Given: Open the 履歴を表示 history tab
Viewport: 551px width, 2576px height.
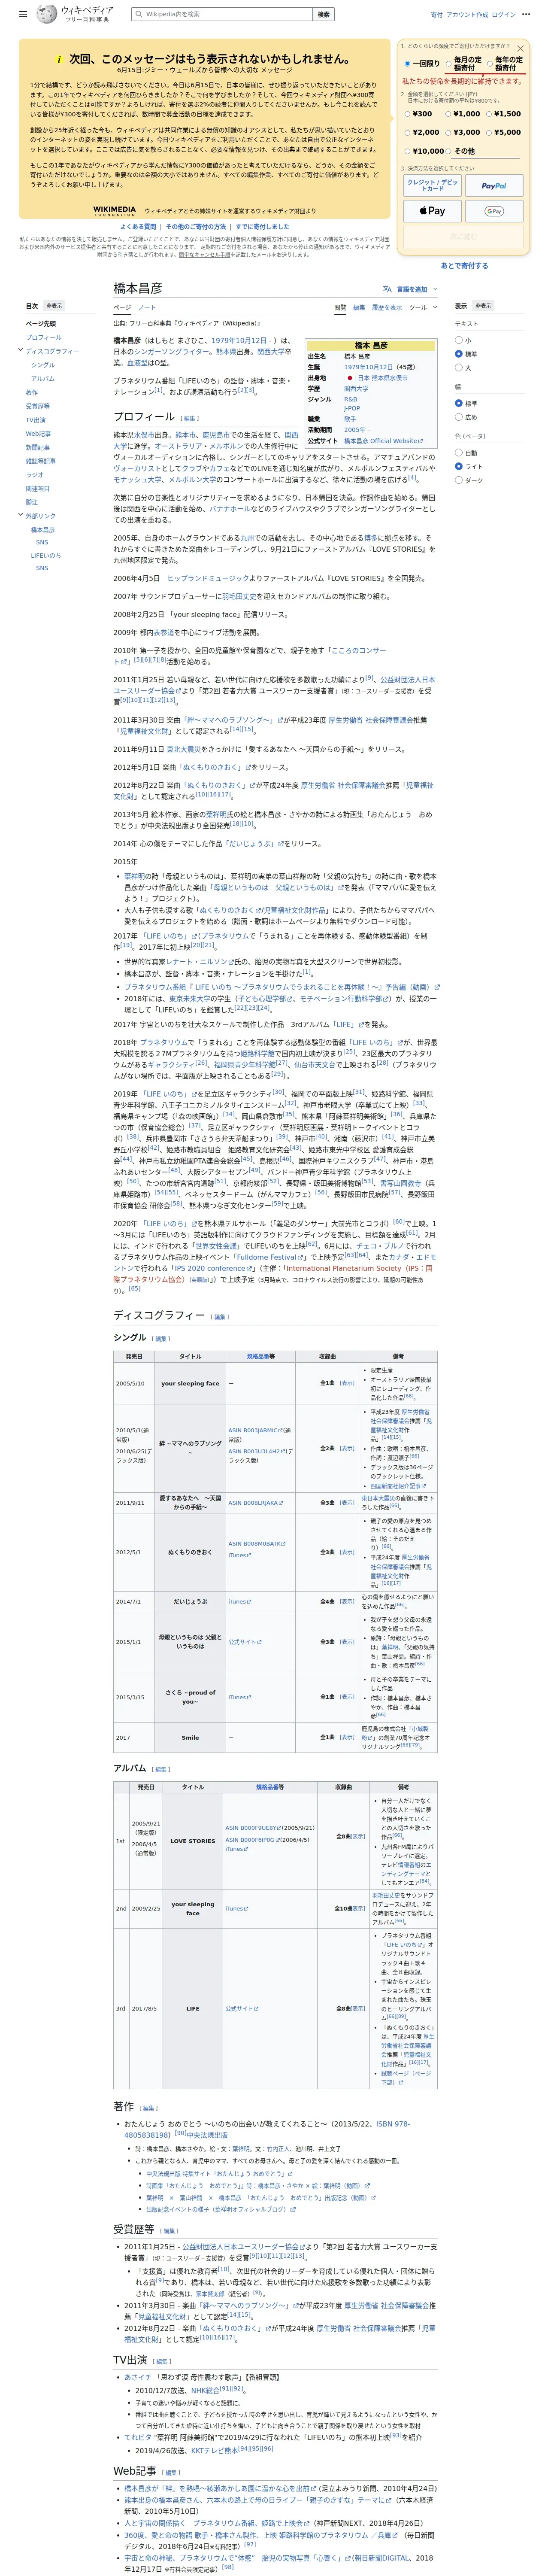Looking at the screenshot, I should [x=387, y=308].
